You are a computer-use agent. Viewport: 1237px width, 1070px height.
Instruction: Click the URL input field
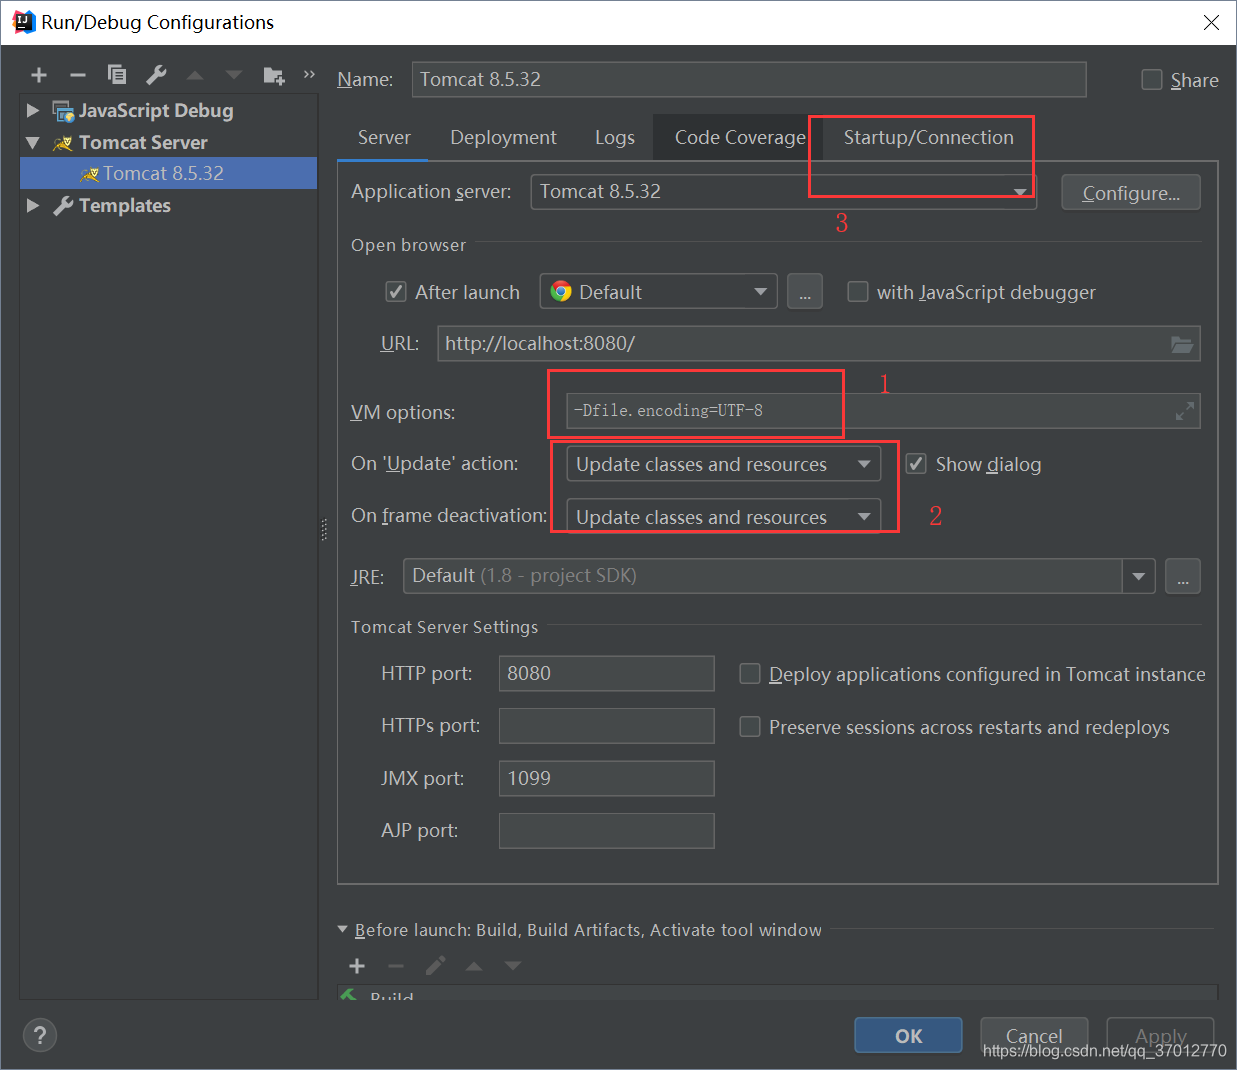(x=818, y=343)
